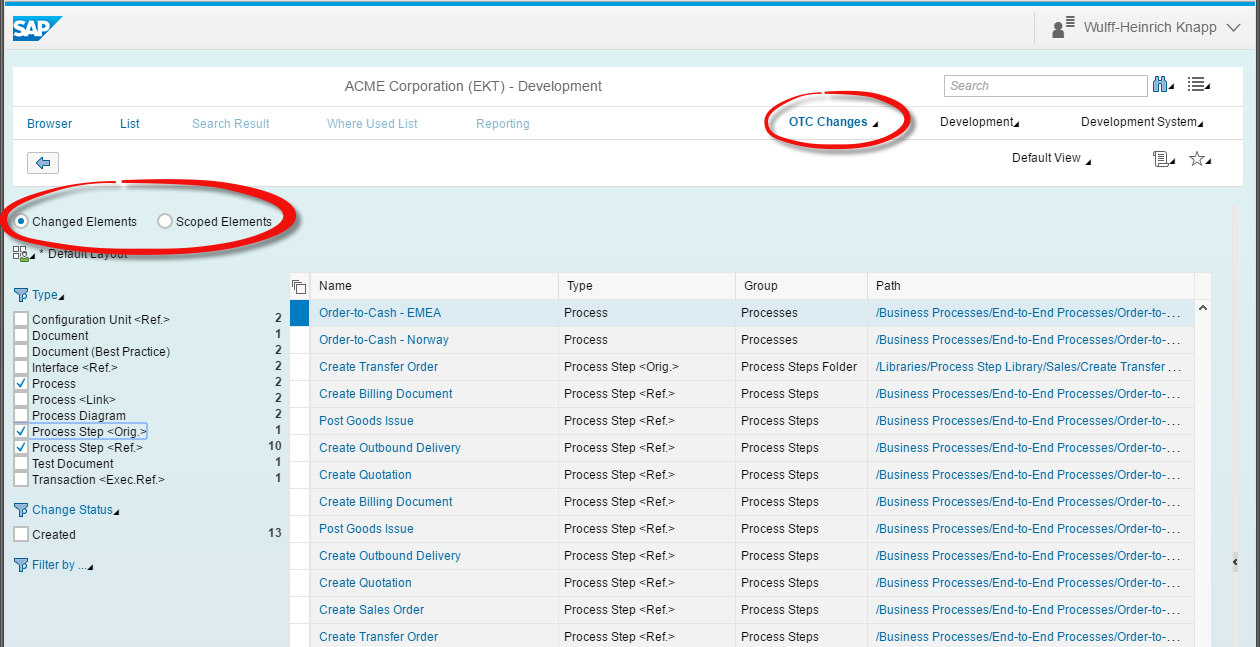The height and width of the screenshot is (647, 1260).
Task: Click the favorites star icon
Action: (1199, 159)
